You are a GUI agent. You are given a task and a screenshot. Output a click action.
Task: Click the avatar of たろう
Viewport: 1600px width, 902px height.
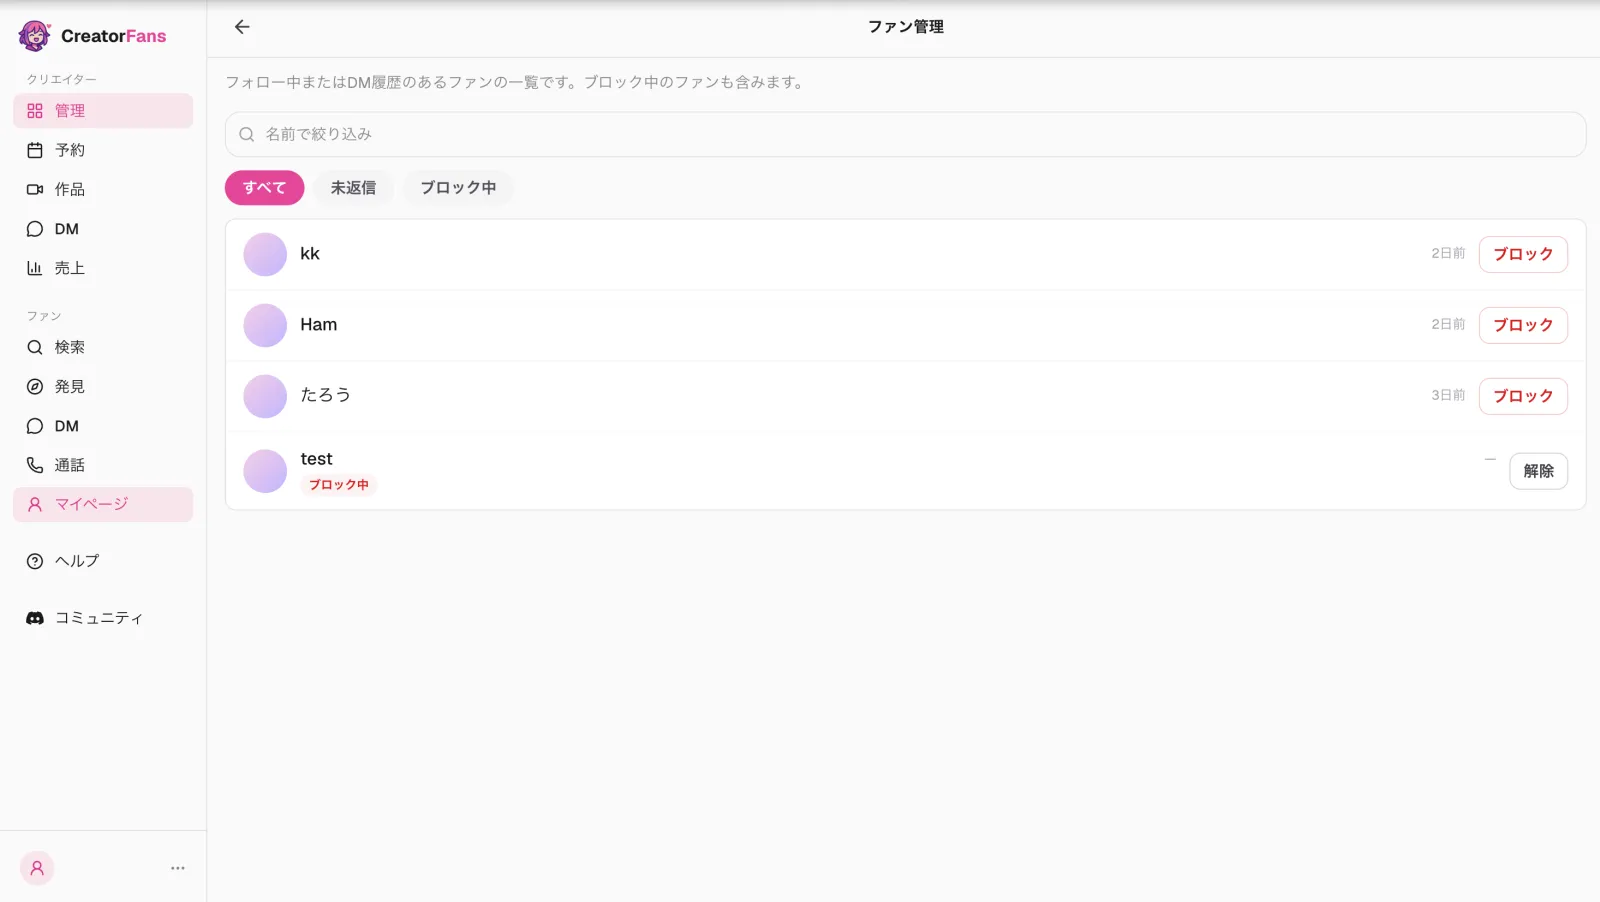[x=265, y=396]
